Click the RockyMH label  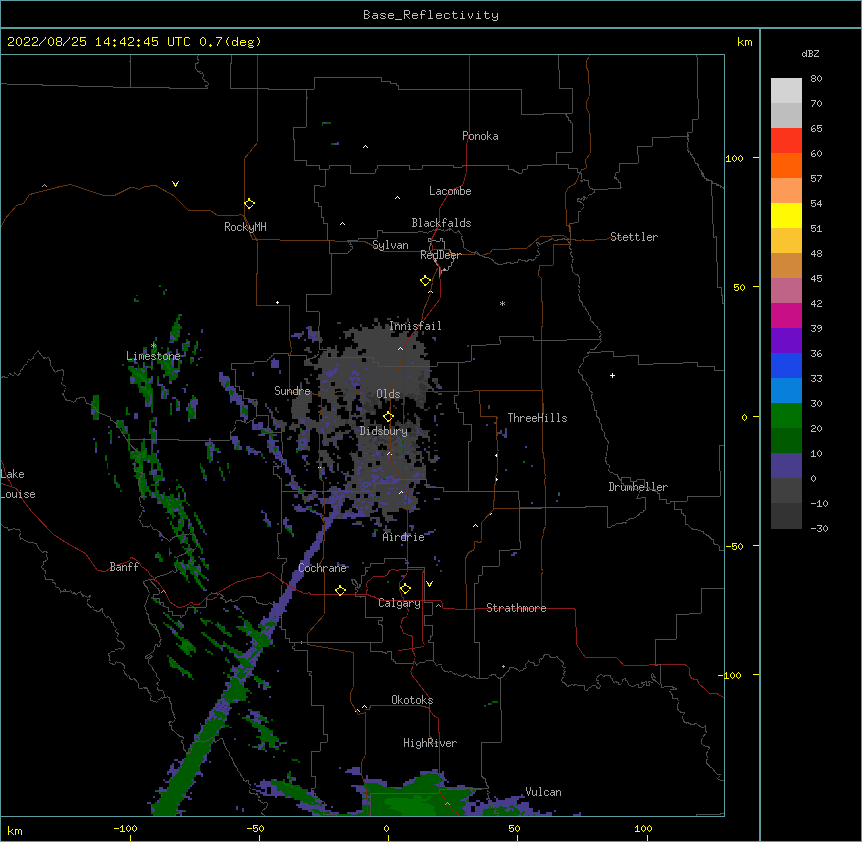pos(245,226)
